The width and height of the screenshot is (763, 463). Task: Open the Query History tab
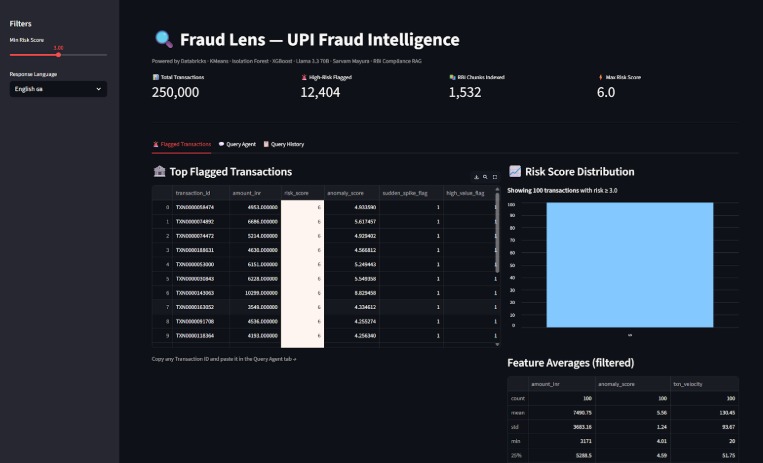[284, 145]
